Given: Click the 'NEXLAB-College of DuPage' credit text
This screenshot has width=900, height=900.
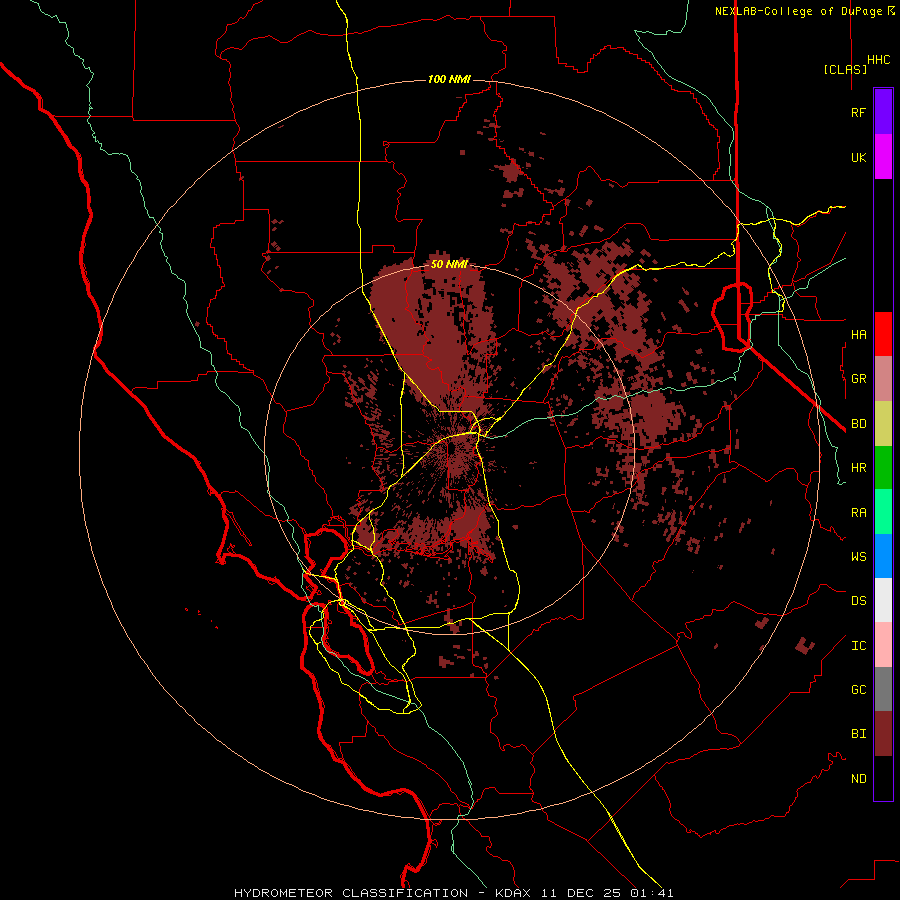Looking at the screenshot, I should click(x=798, y=11).
